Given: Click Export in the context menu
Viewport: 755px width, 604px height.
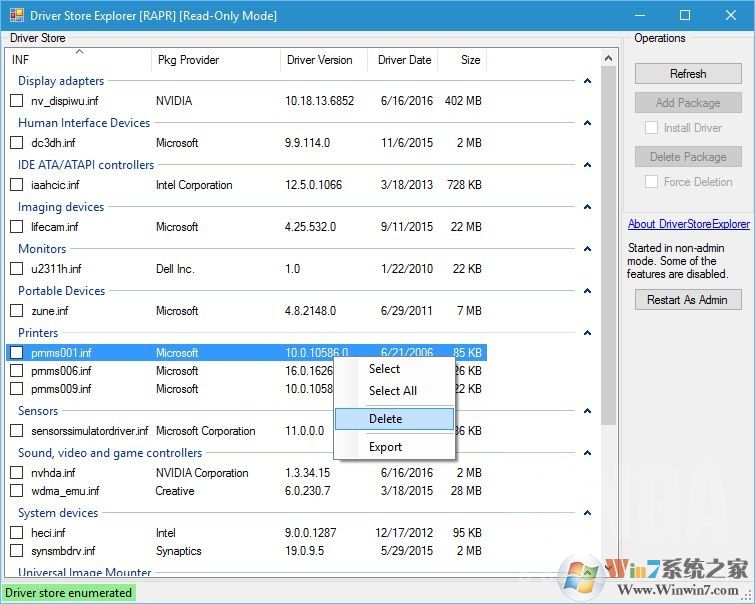Looking at the screenshot, I should click(x=385, y=447).
